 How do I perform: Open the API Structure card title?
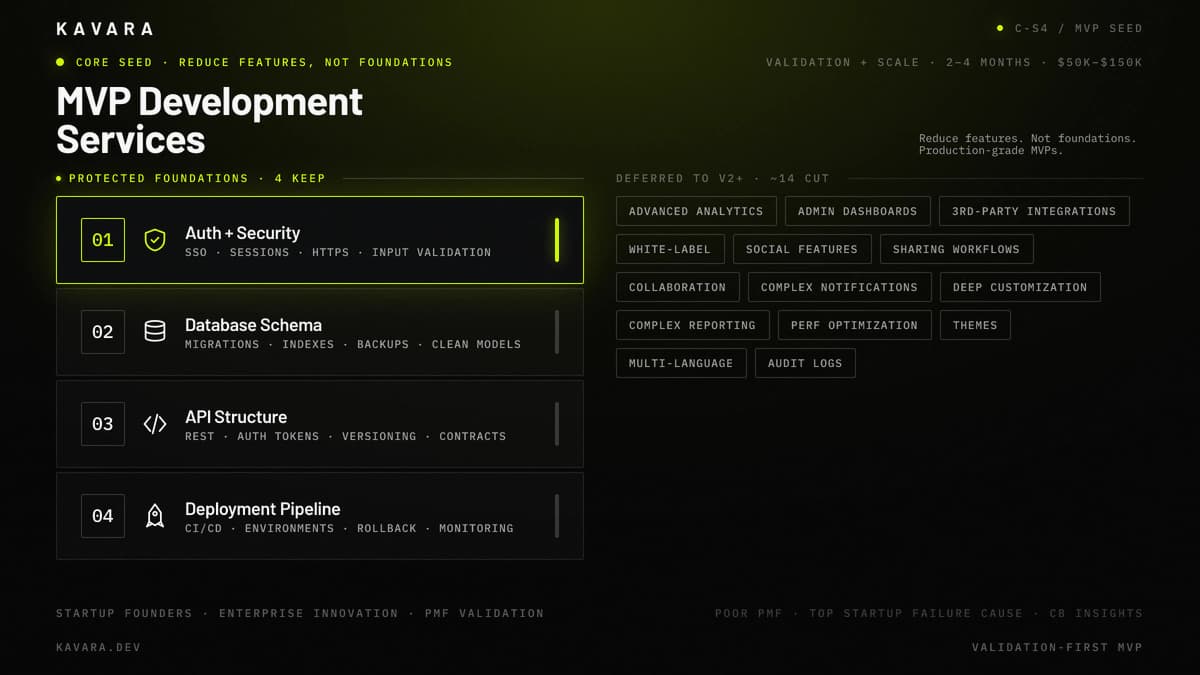pyautogui.click(x=236, y=417)
